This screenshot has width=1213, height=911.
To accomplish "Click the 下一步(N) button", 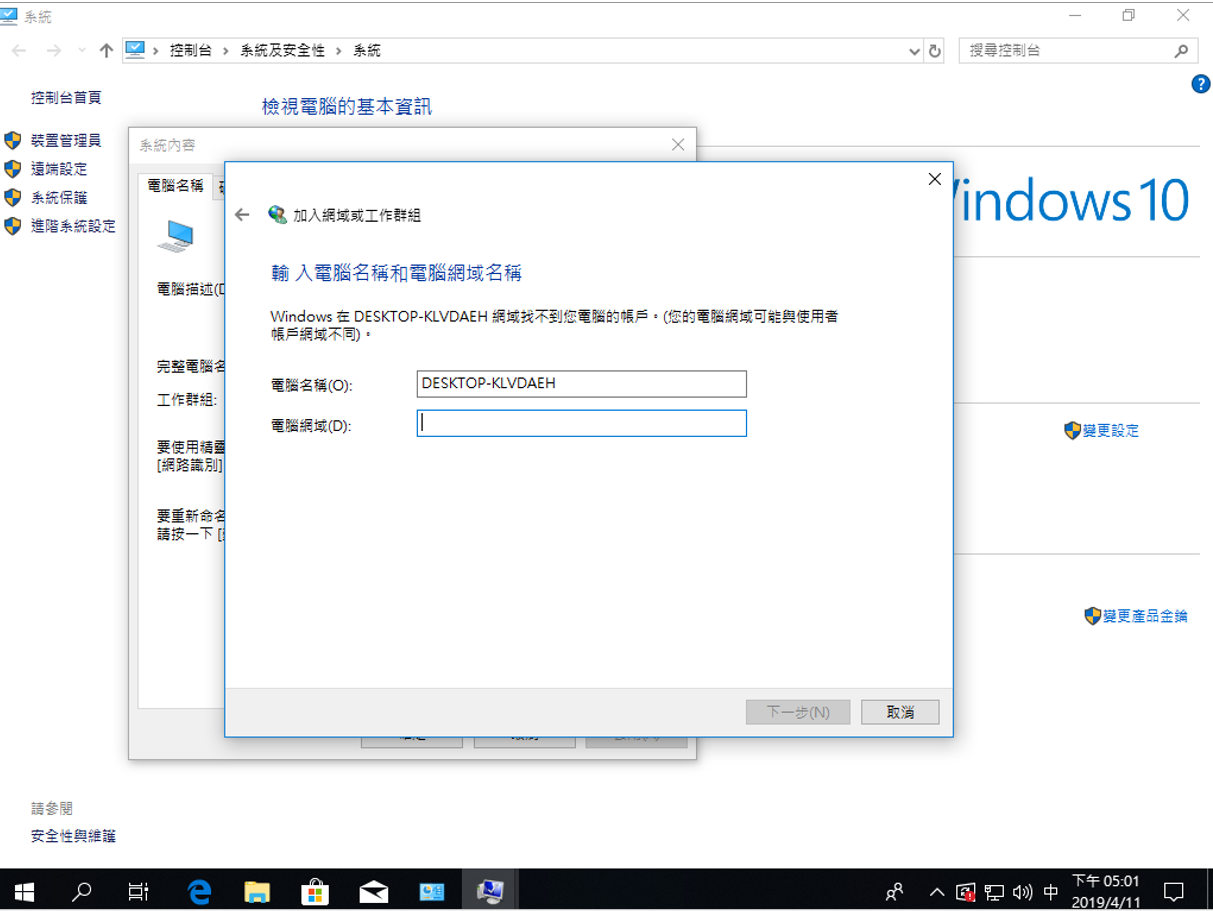I will click(x=798, y=712).
